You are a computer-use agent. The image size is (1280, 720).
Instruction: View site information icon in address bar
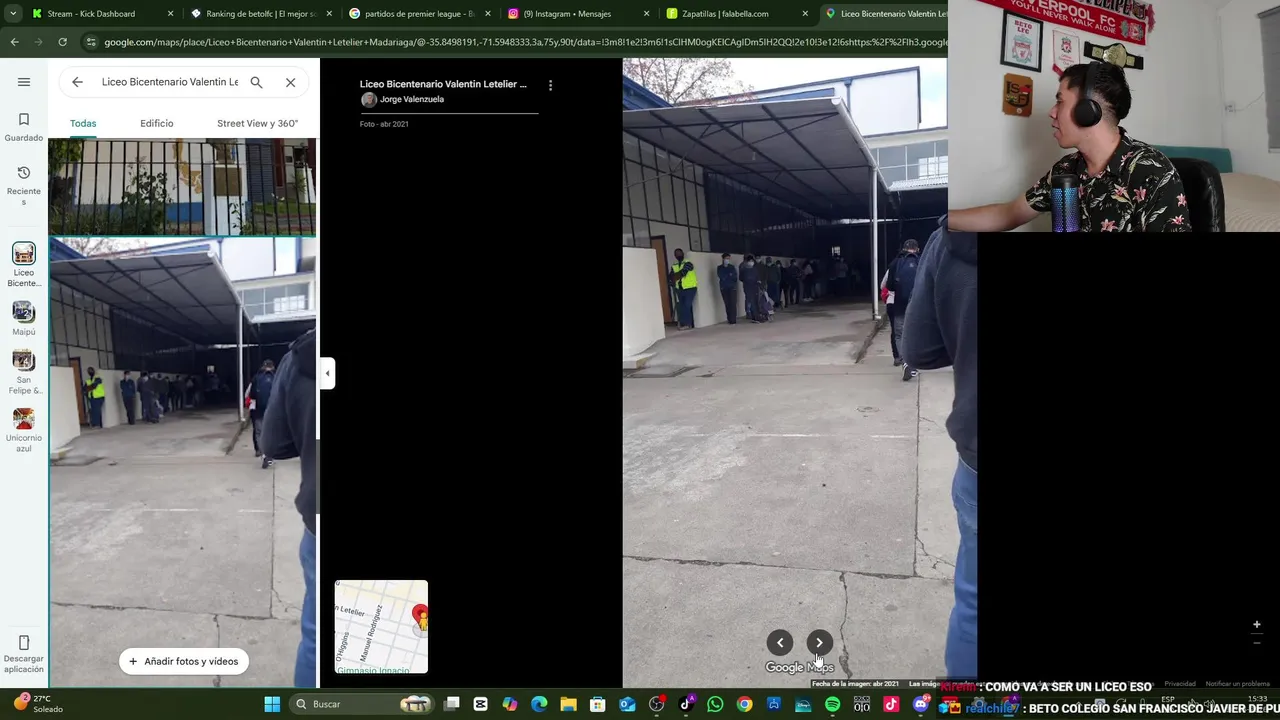pos(91,42)
